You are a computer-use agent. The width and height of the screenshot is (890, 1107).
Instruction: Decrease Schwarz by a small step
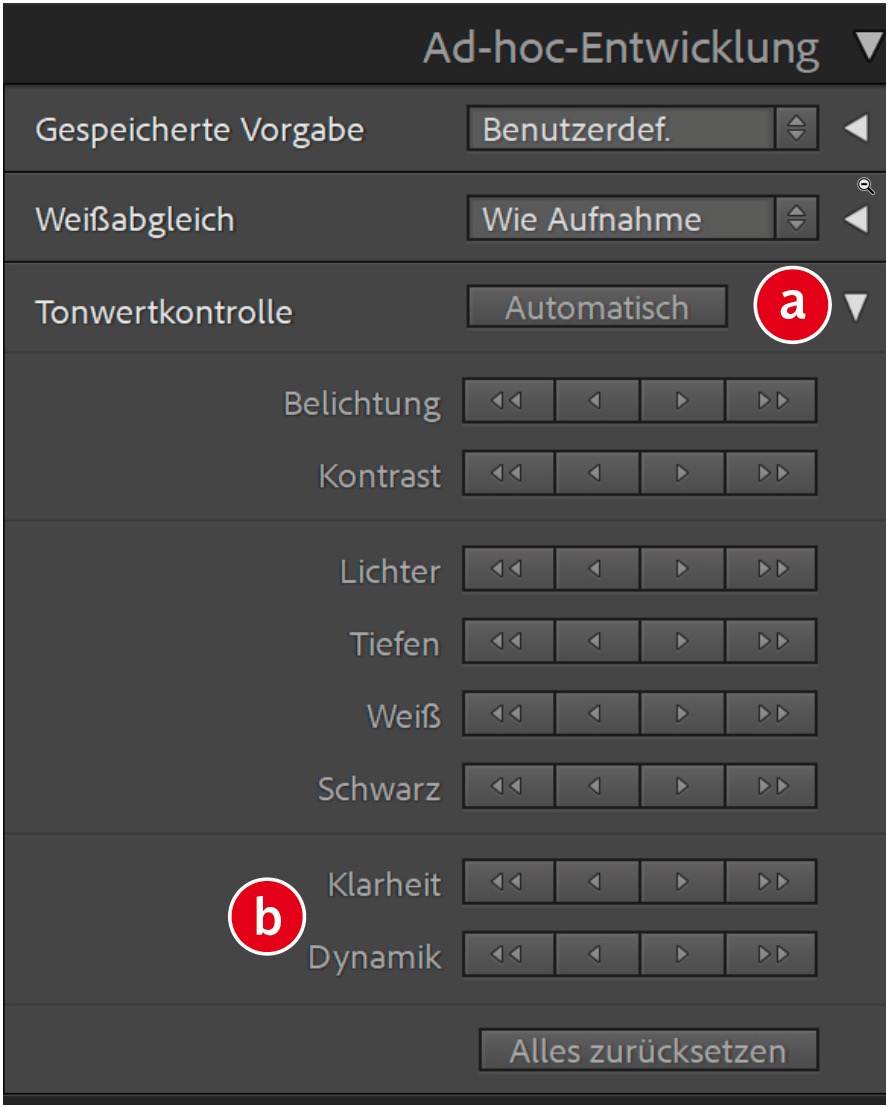point(596,787)
